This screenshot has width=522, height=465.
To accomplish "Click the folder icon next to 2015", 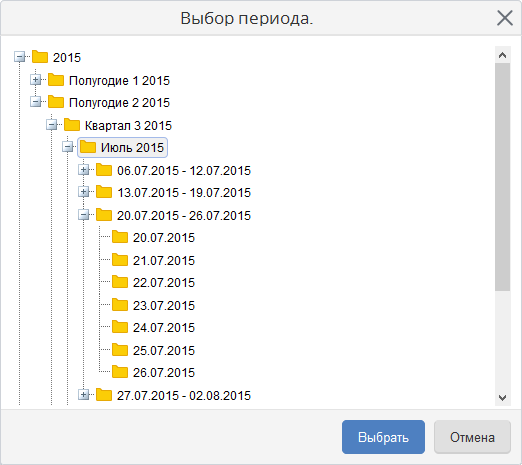I will tap(40, 57).
